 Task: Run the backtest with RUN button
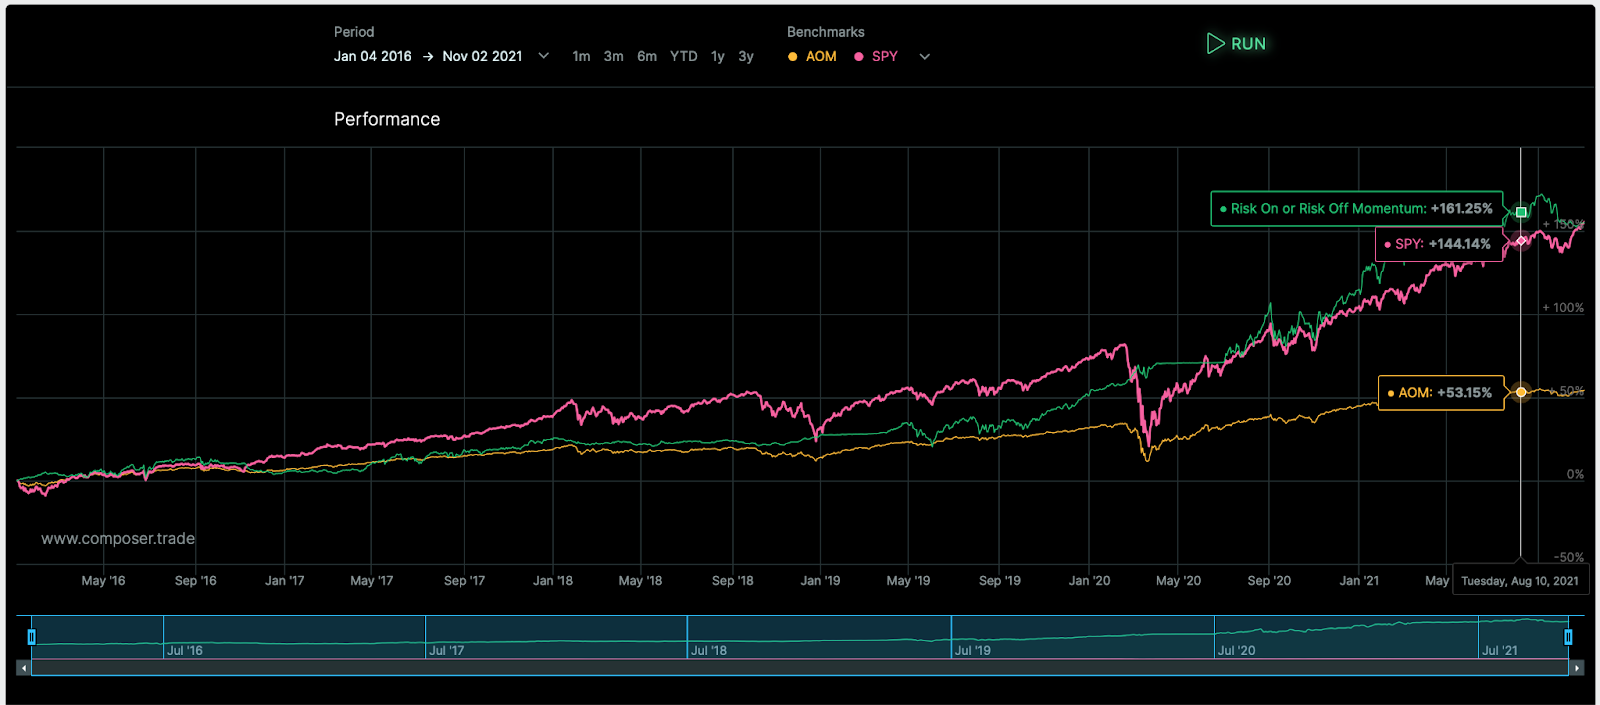coord(1236,44)
